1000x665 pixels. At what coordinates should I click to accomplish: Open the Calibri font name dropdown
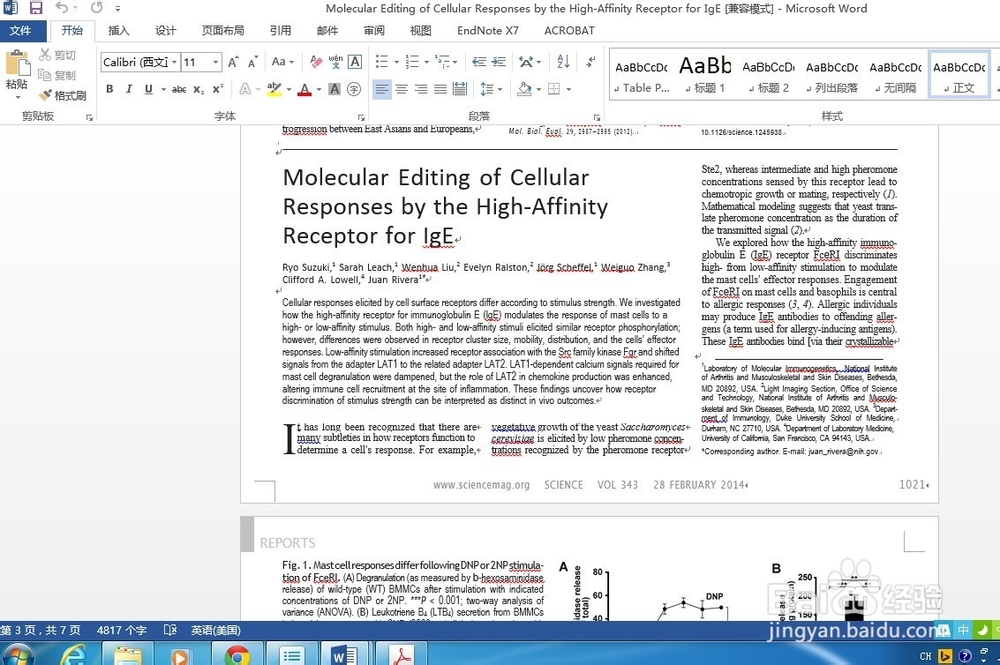point(173,62)
